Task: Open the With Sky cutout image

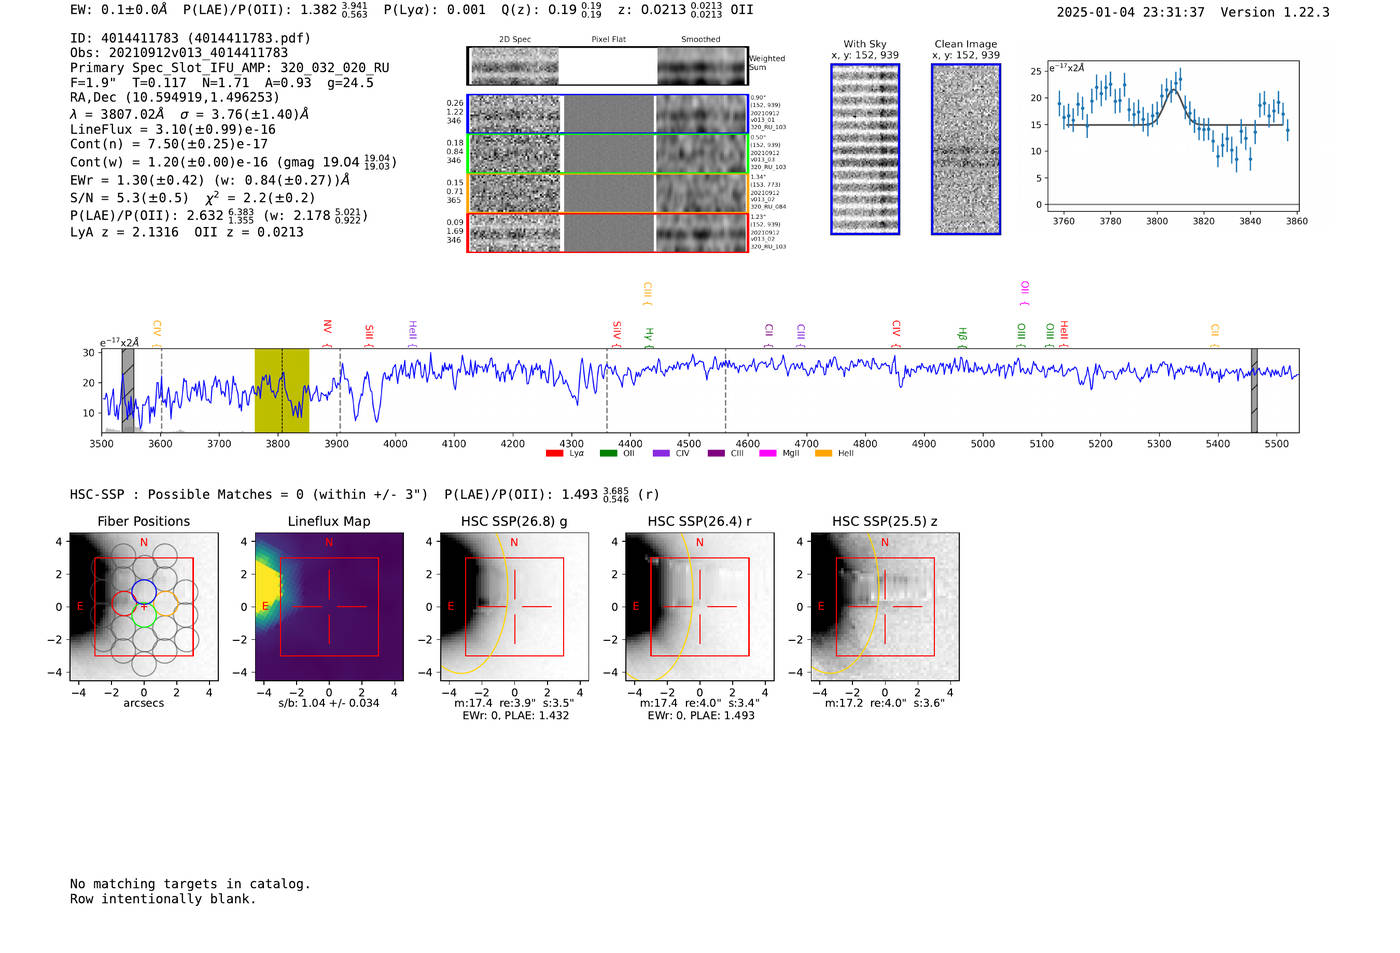Action: 865,149
